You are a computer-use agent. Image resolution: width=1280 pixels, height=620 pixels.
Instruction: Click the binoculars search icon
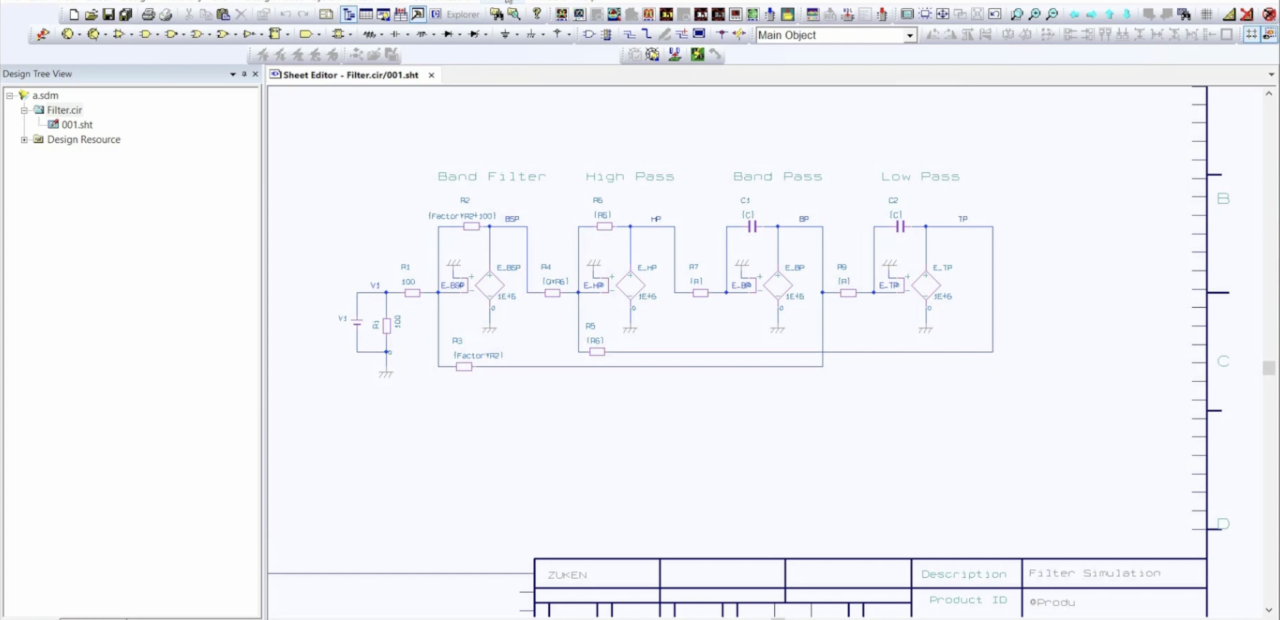(x=496, y=15)
